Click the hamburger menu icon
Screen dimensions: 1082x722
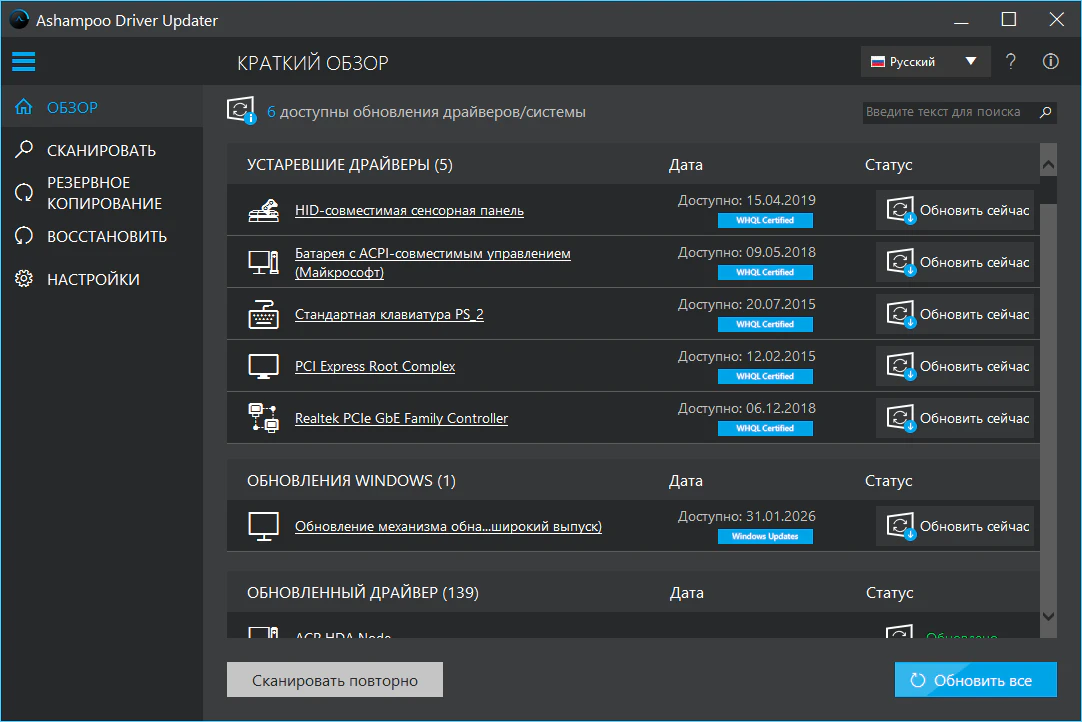click(x=23, y=62)
